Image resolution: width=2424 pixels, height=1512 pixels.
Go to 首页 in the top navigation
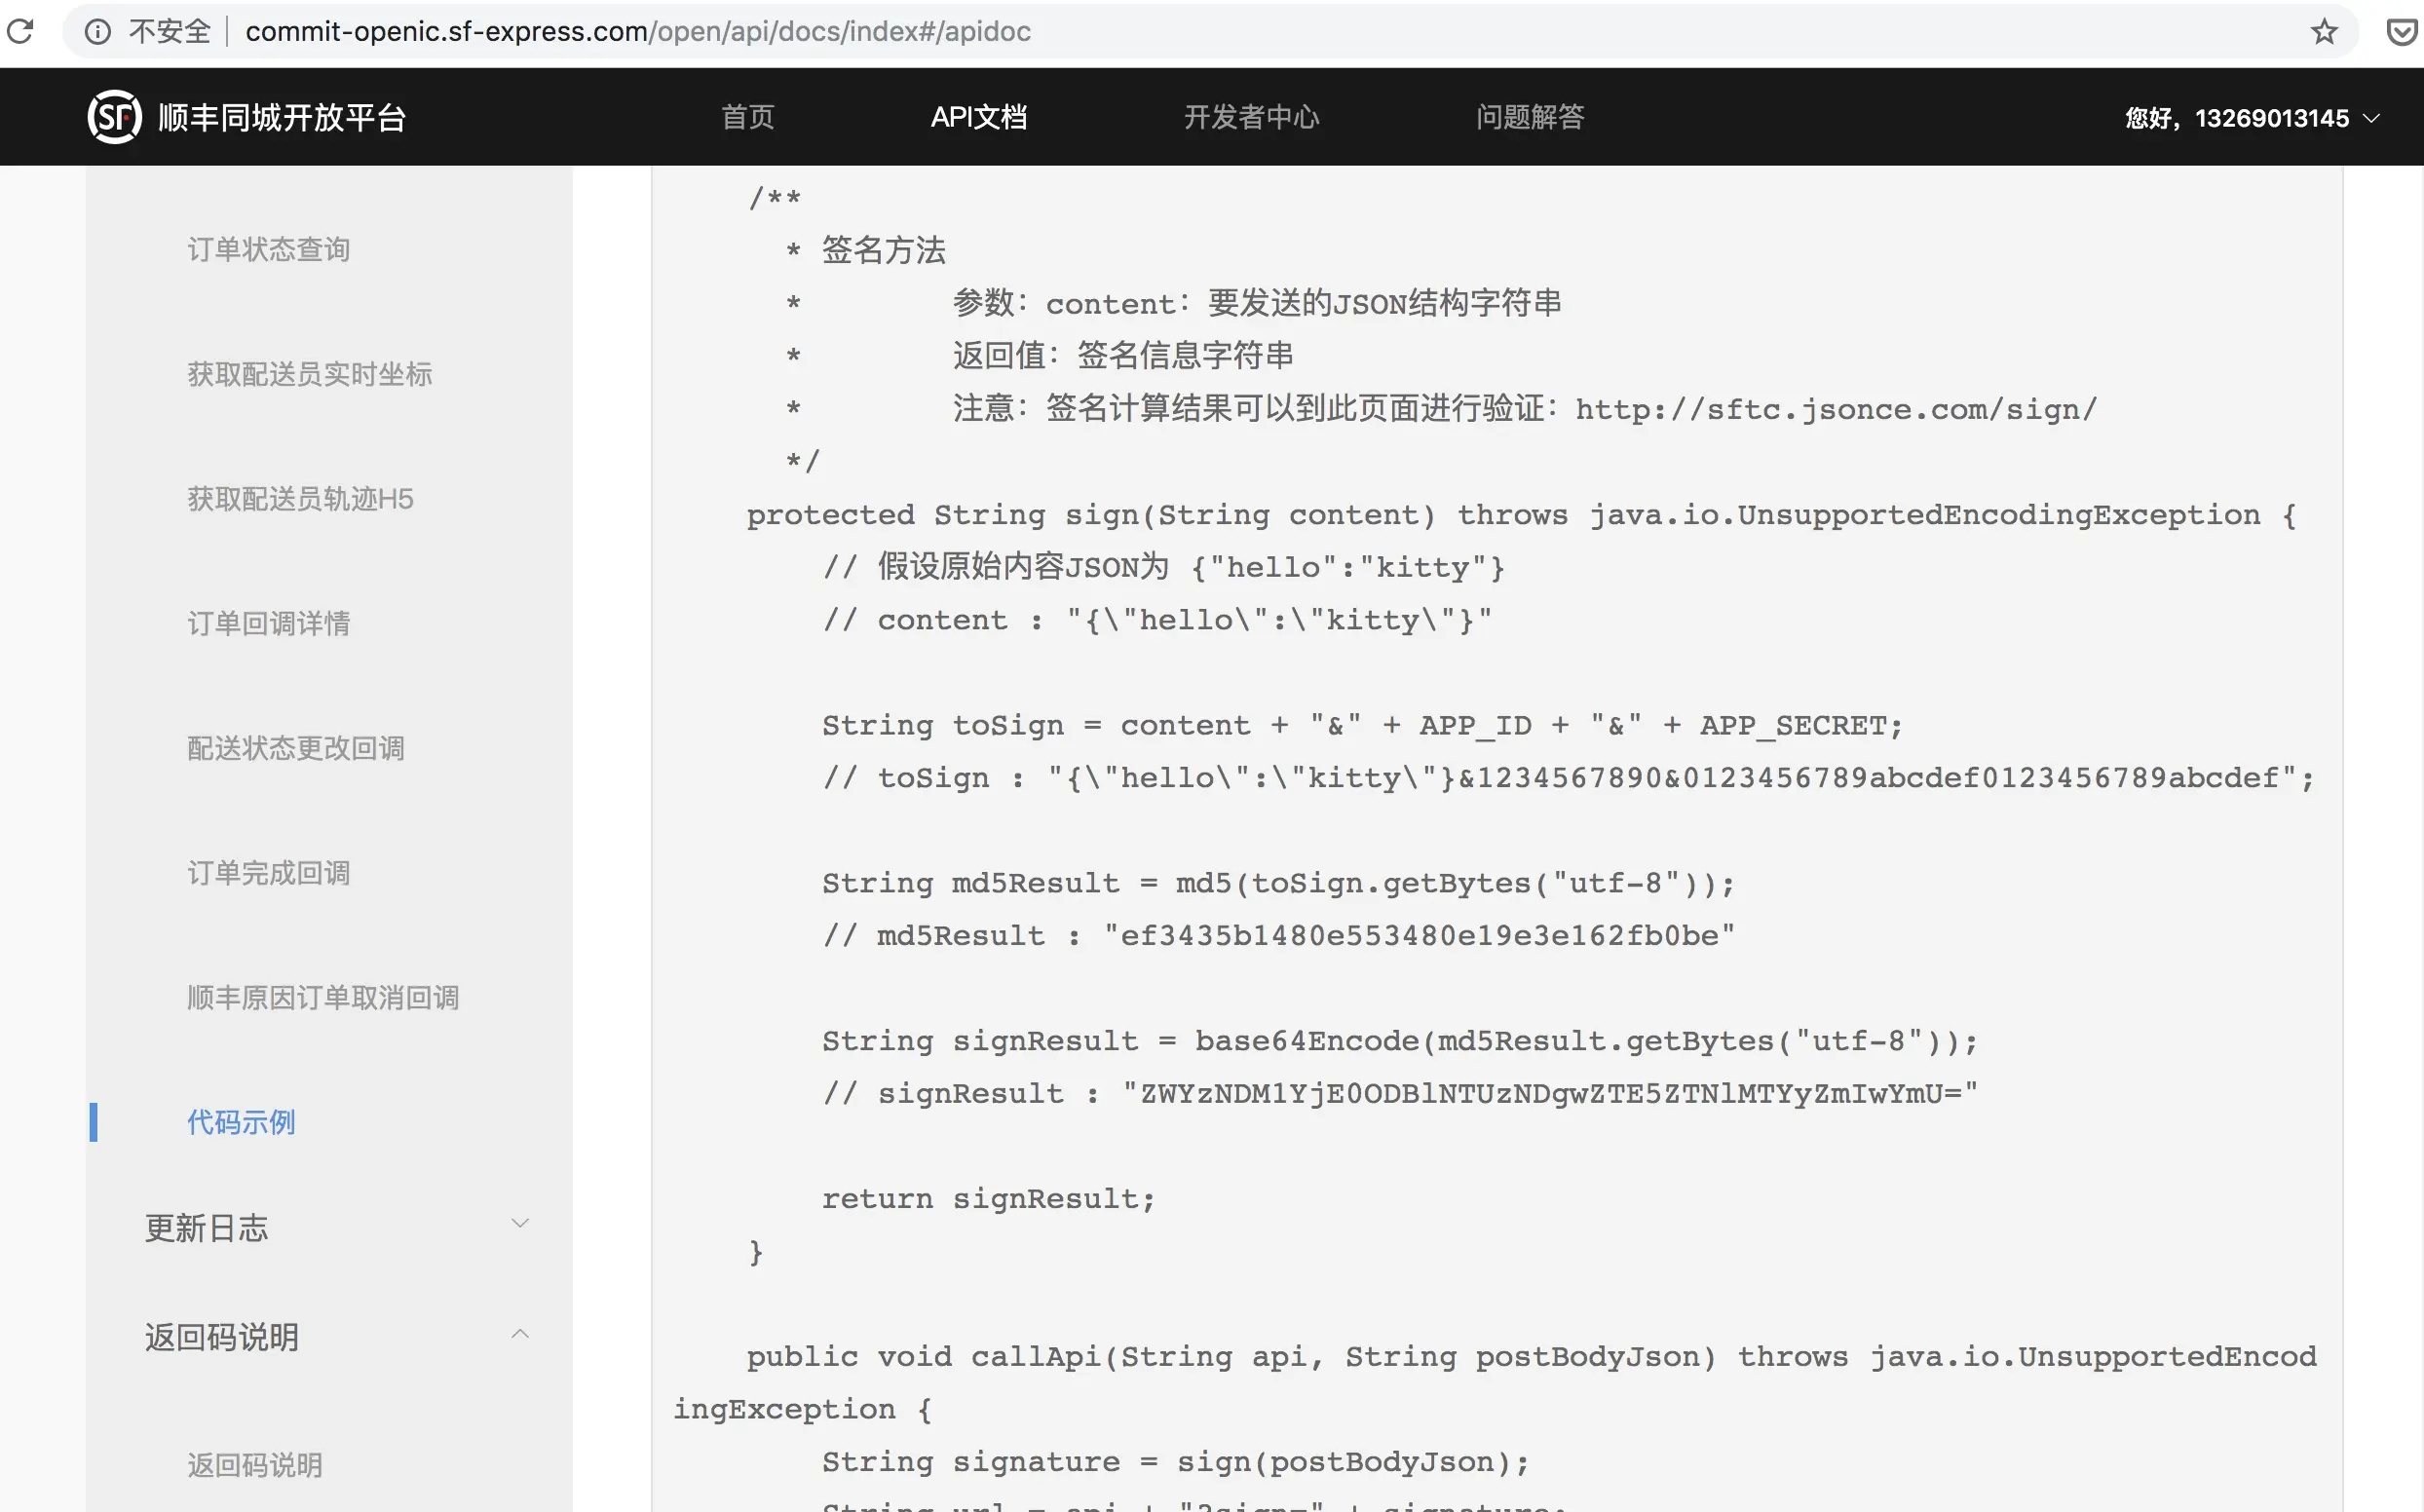click(x=748, y=117)
